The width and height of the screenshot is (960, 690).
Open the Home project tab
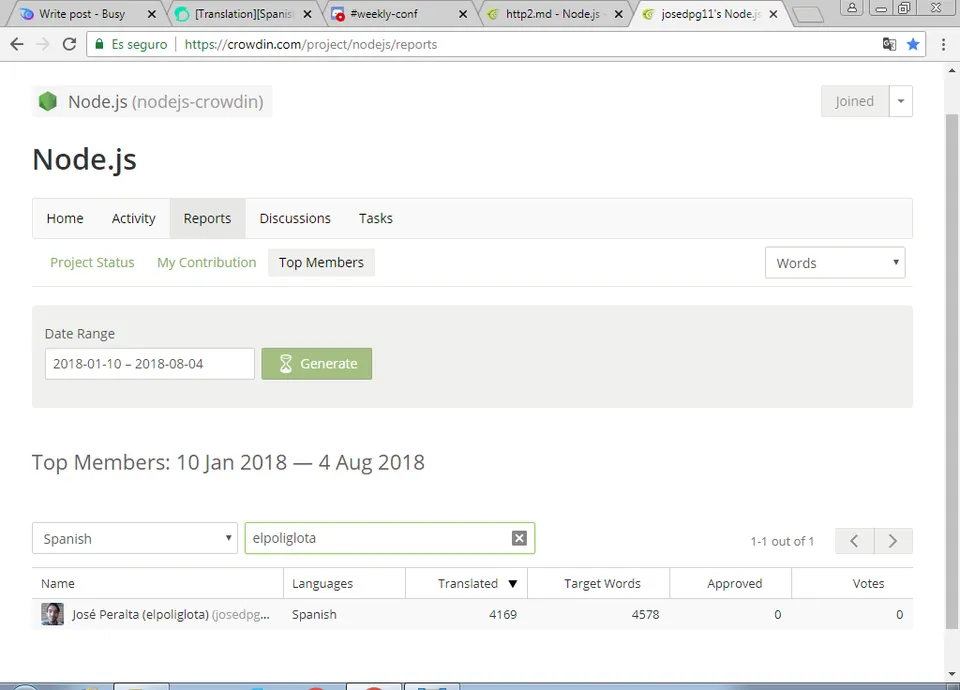tap(65, 219)
